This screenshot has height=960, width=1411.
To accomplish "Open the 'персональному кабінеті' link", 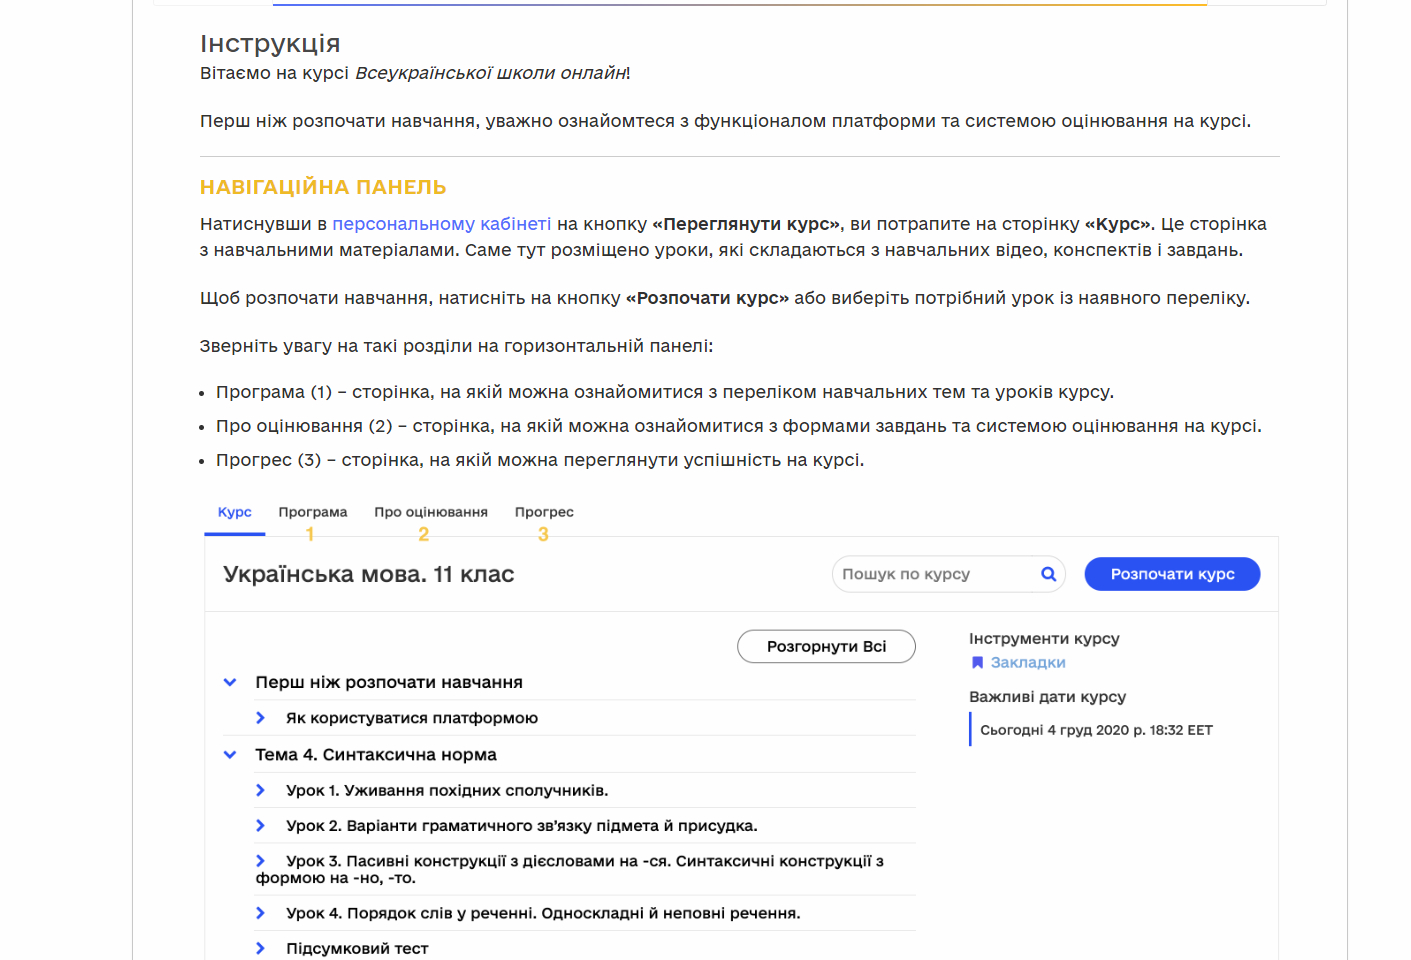I will (x=442, y=224).
